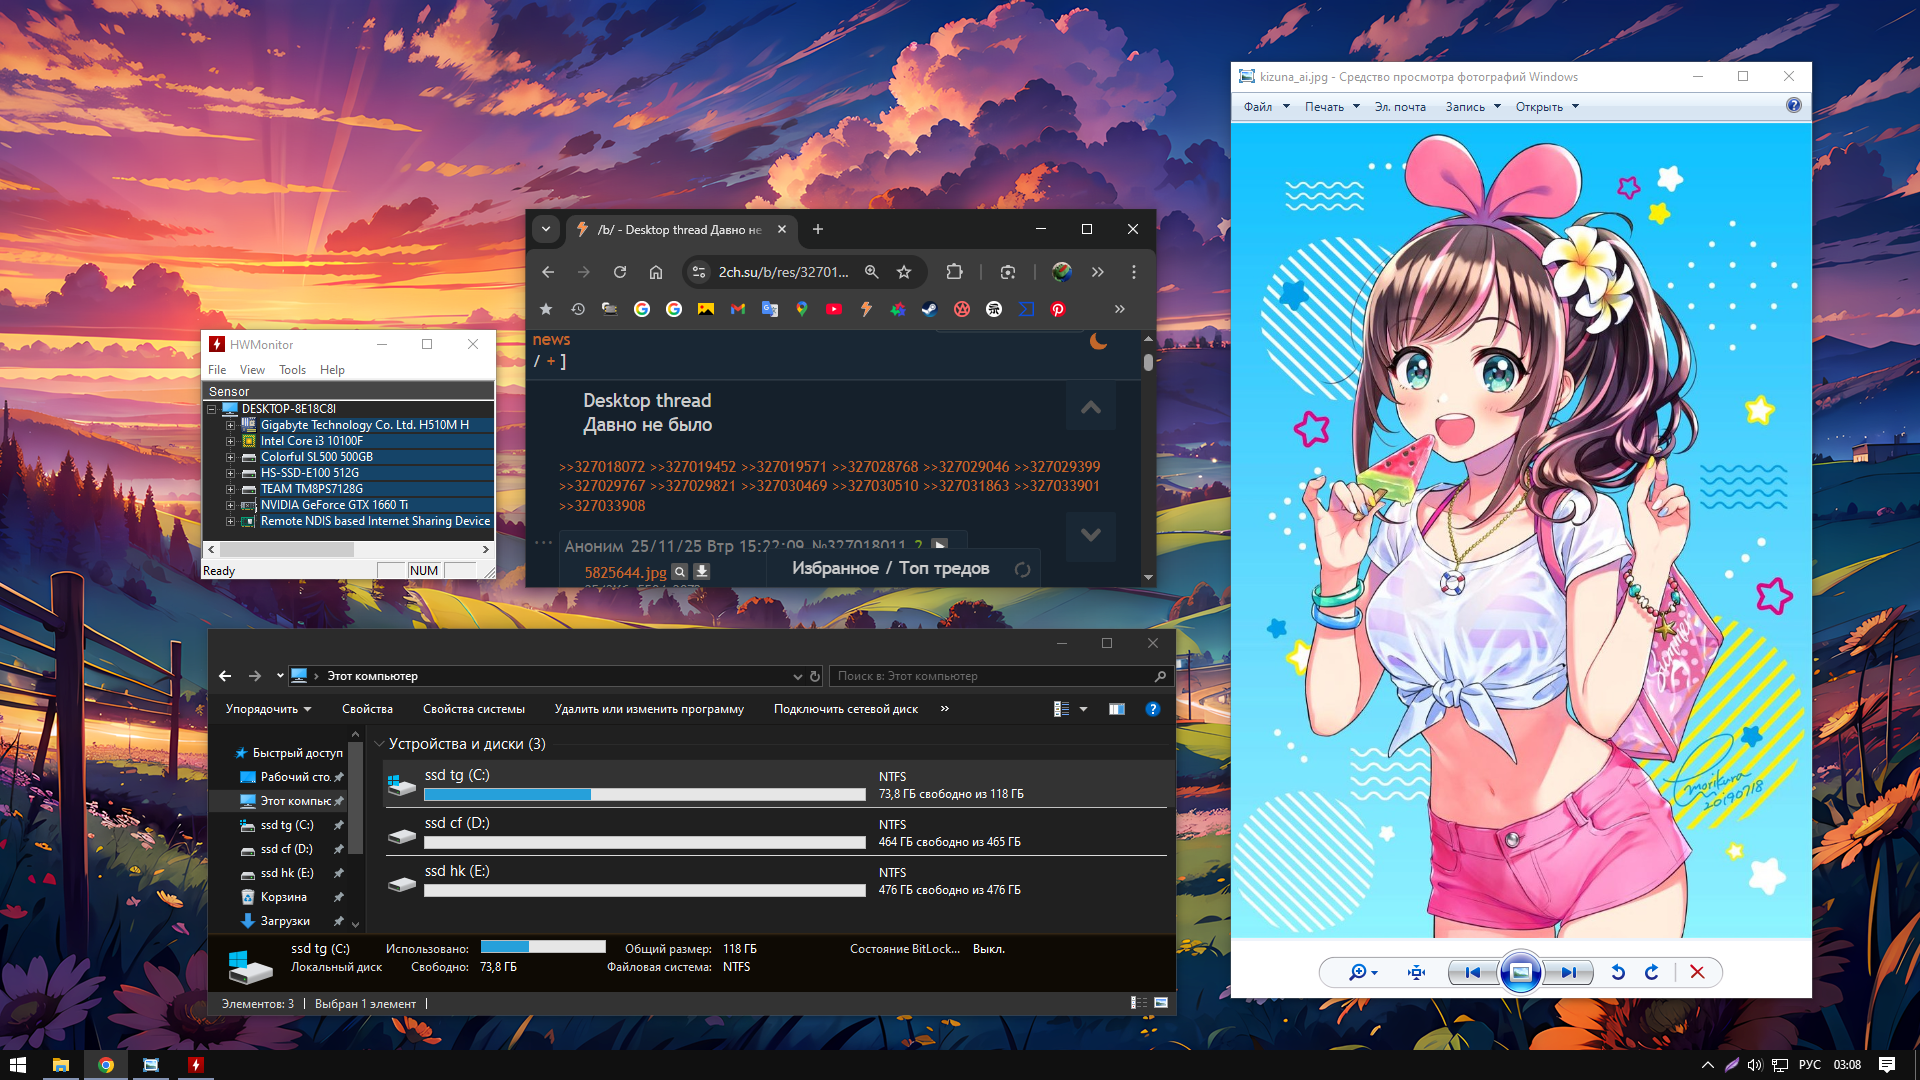The height and width of the screenshot is (1080, 1920).
Task: Open the Tools menu in HWMonitor
Action: (x=292, y=370)
